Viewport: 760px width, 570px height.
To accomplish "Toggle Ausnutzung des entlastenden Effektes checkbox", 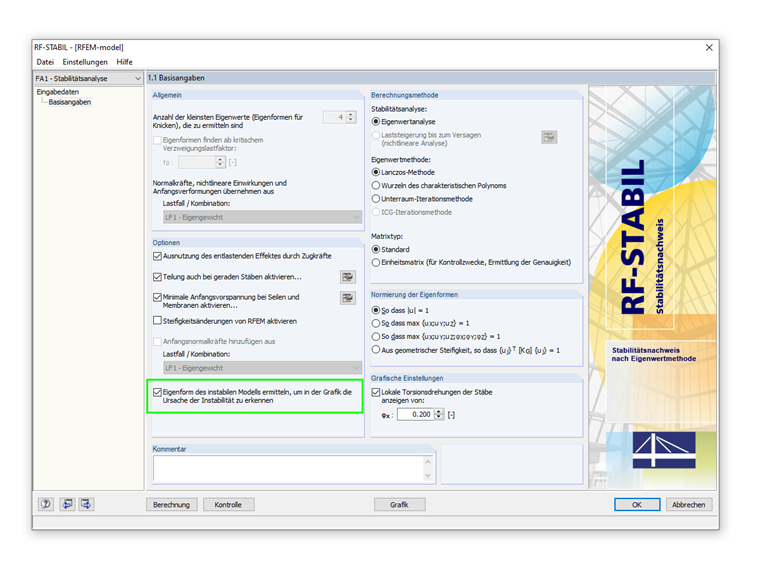I will (x=157, y=256).
